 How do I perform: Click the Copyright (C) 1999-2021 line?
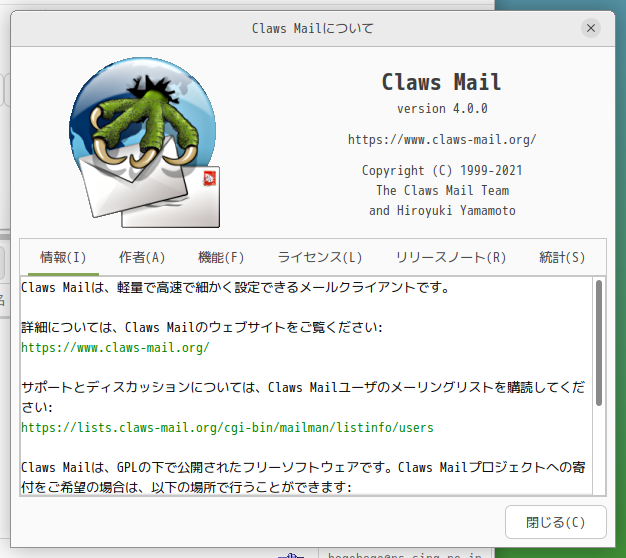pos(442,170)
